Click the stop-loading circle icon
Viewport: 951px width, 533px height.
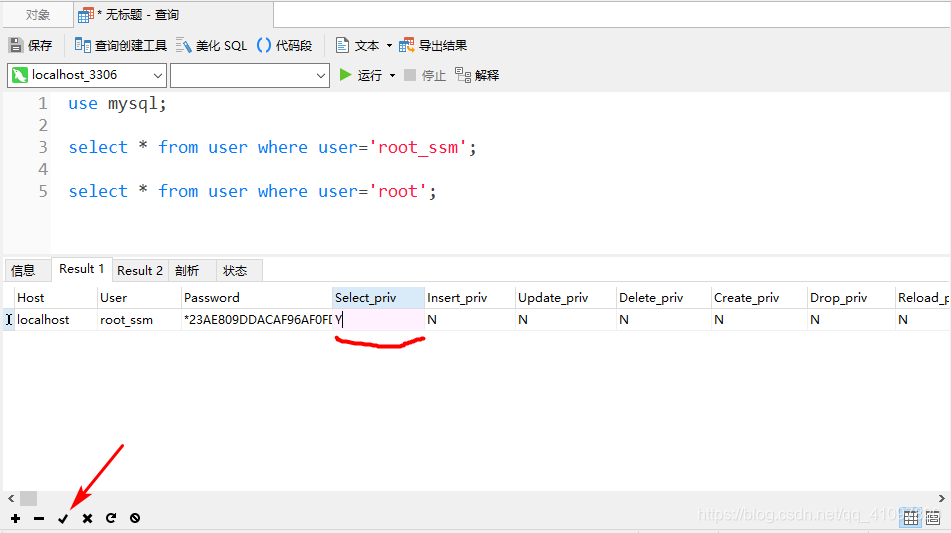[135, 518]
